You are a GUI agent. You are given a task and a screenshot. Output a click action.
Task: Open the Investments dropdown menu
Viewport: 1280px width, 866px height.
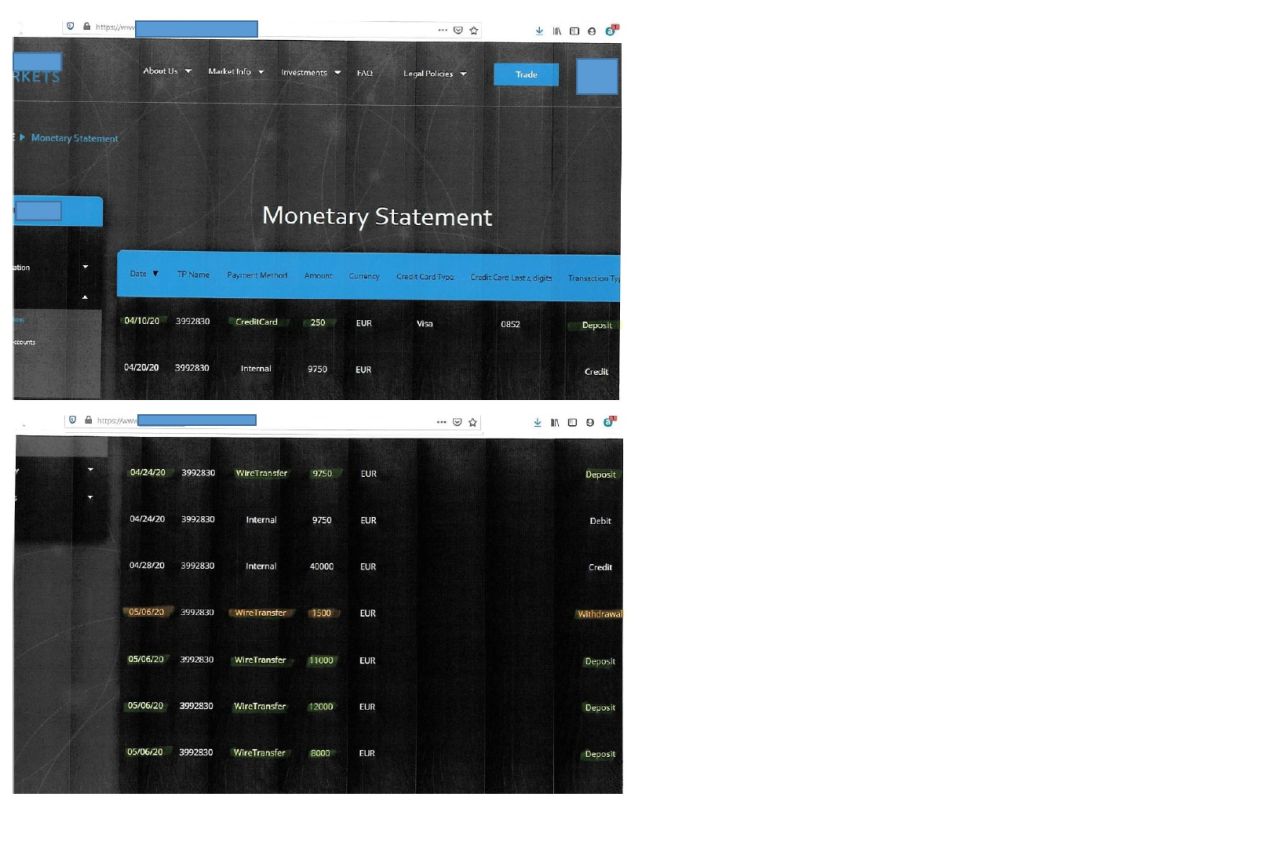[x=311, y=72]
